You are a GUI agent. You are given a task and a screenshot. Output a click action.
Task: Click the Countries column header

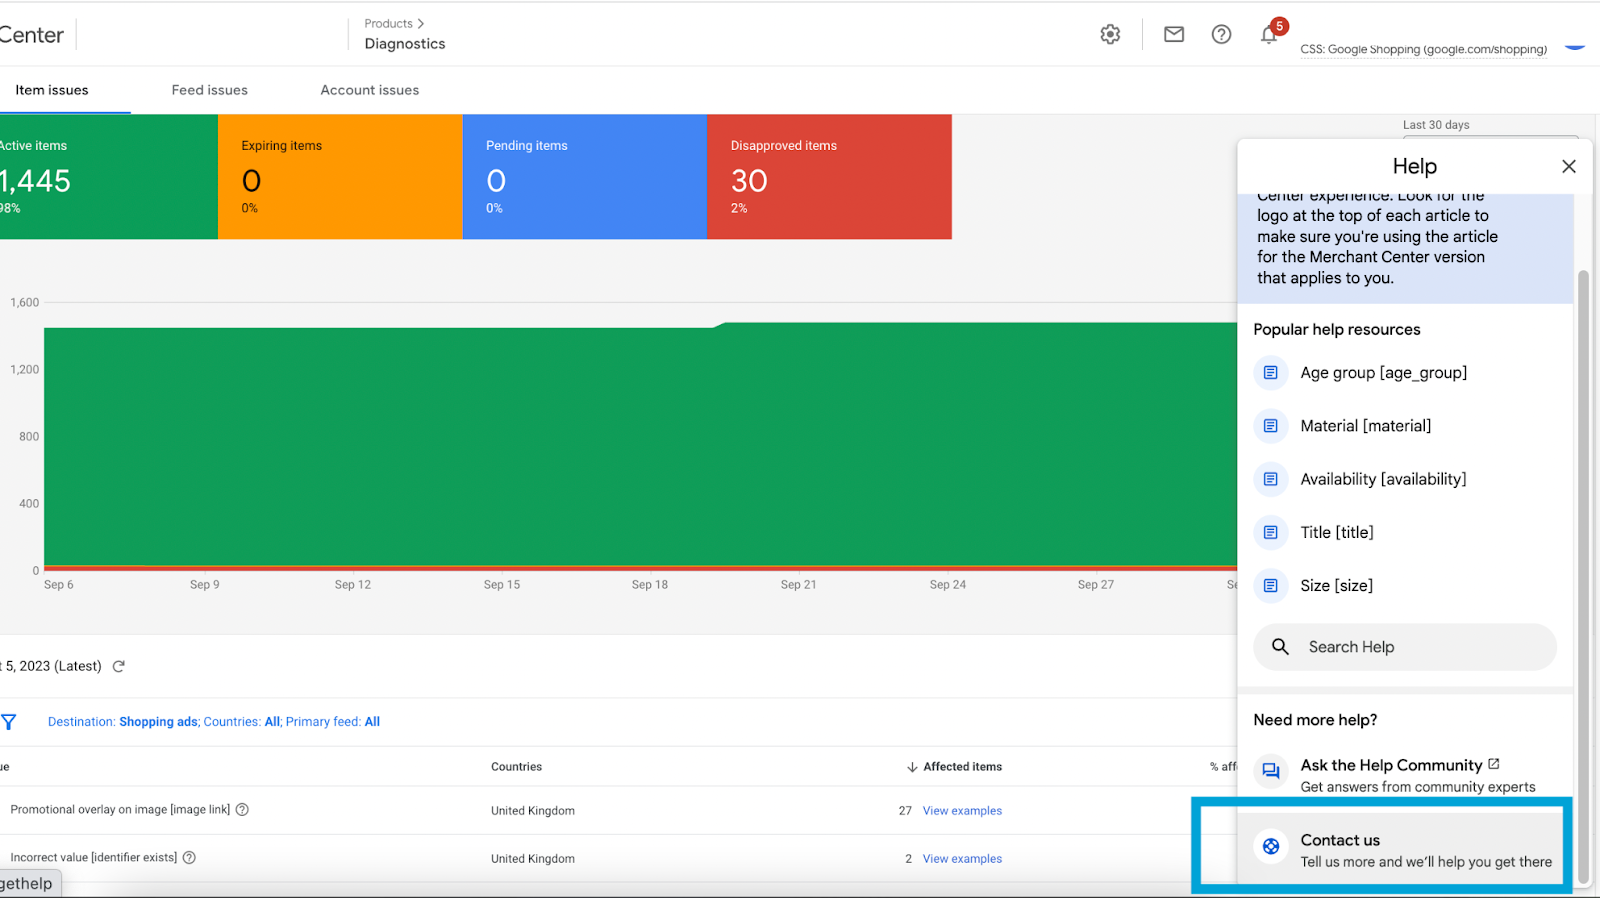[x=516, y=767]
